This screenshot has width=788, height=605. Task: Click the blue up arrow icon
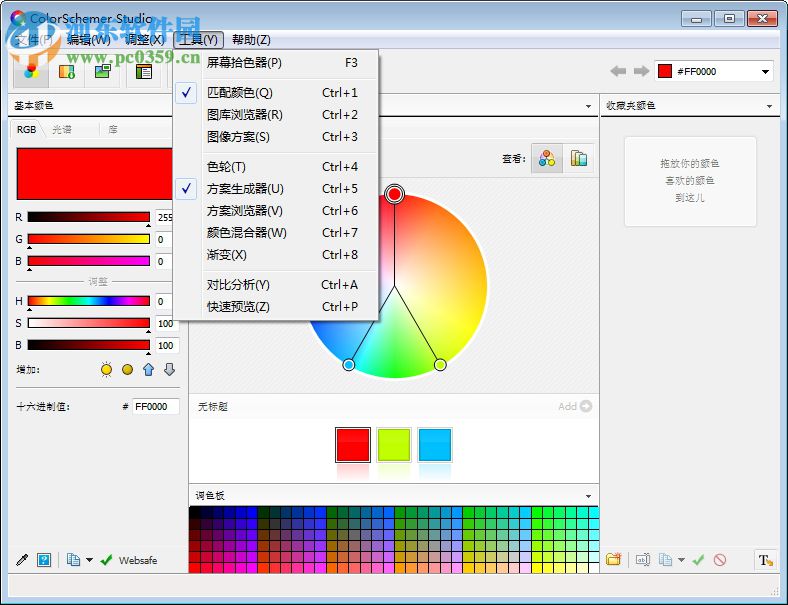pyautogui.click(x=148, y=370)
